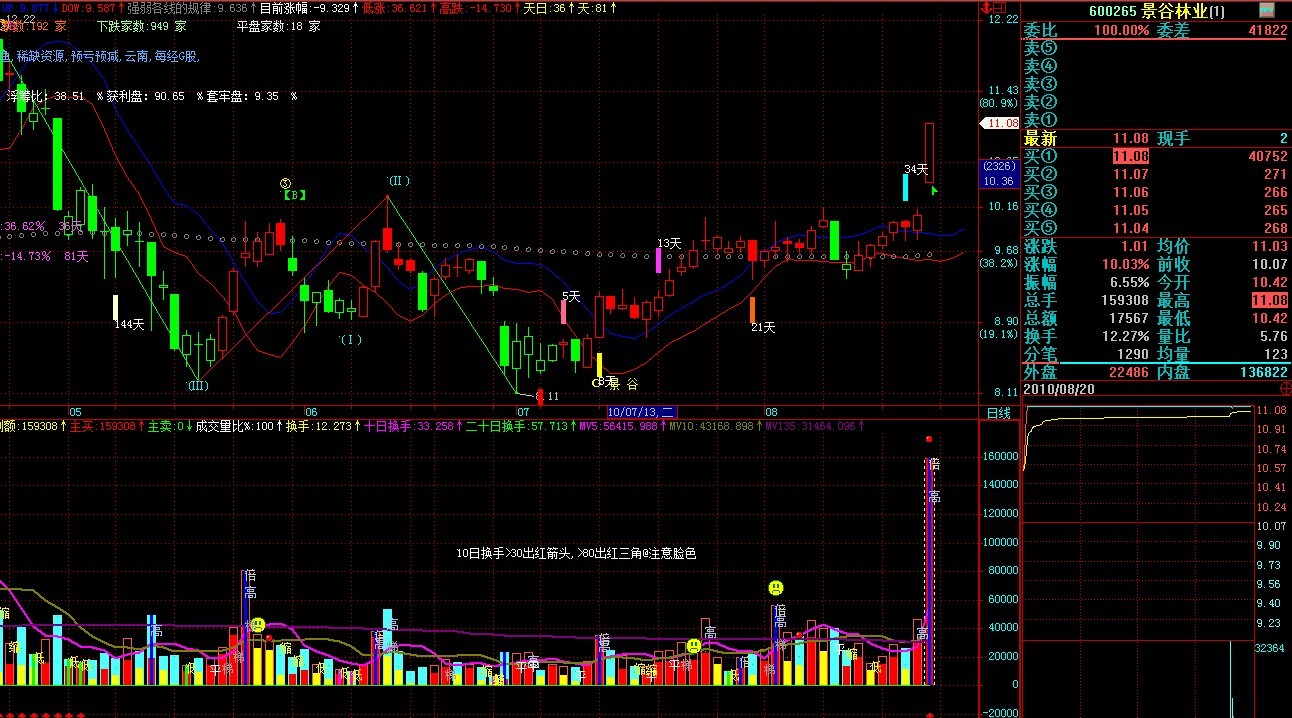Click the red dot above the tallest volume bar

[929, 439]
